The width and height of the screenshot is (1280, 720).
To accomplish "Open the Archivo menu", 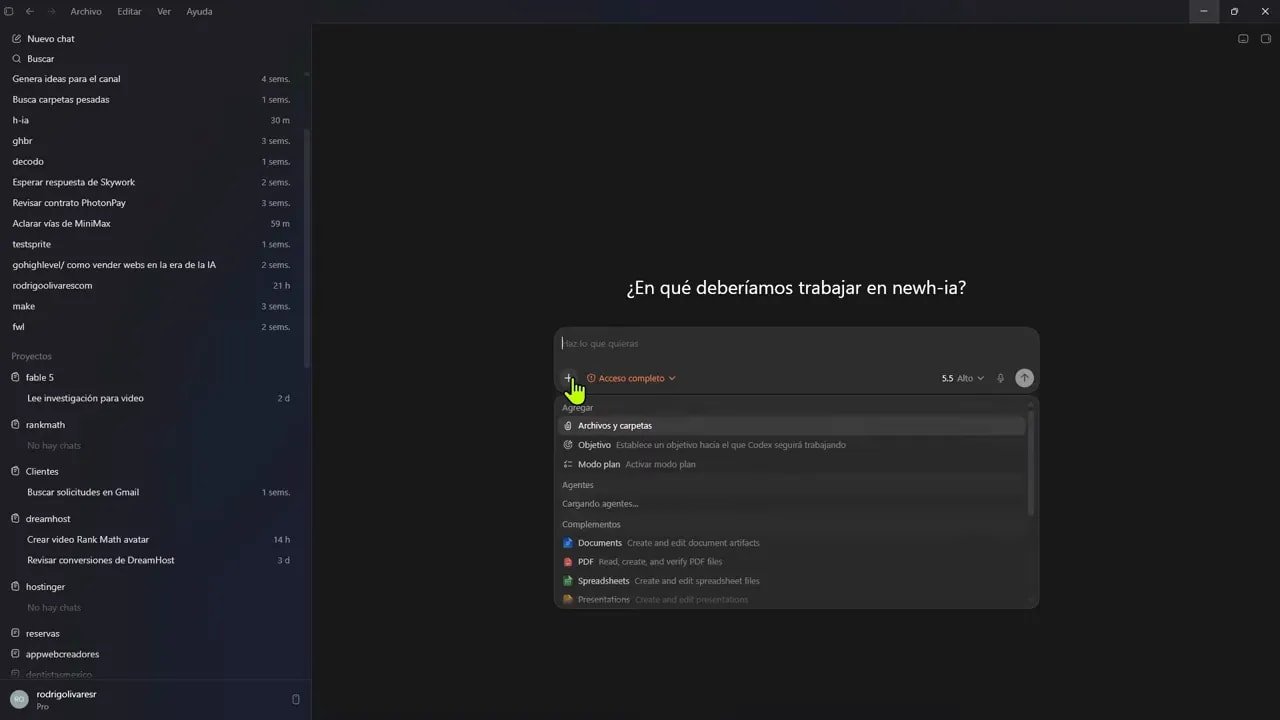I will click(86, 11).
